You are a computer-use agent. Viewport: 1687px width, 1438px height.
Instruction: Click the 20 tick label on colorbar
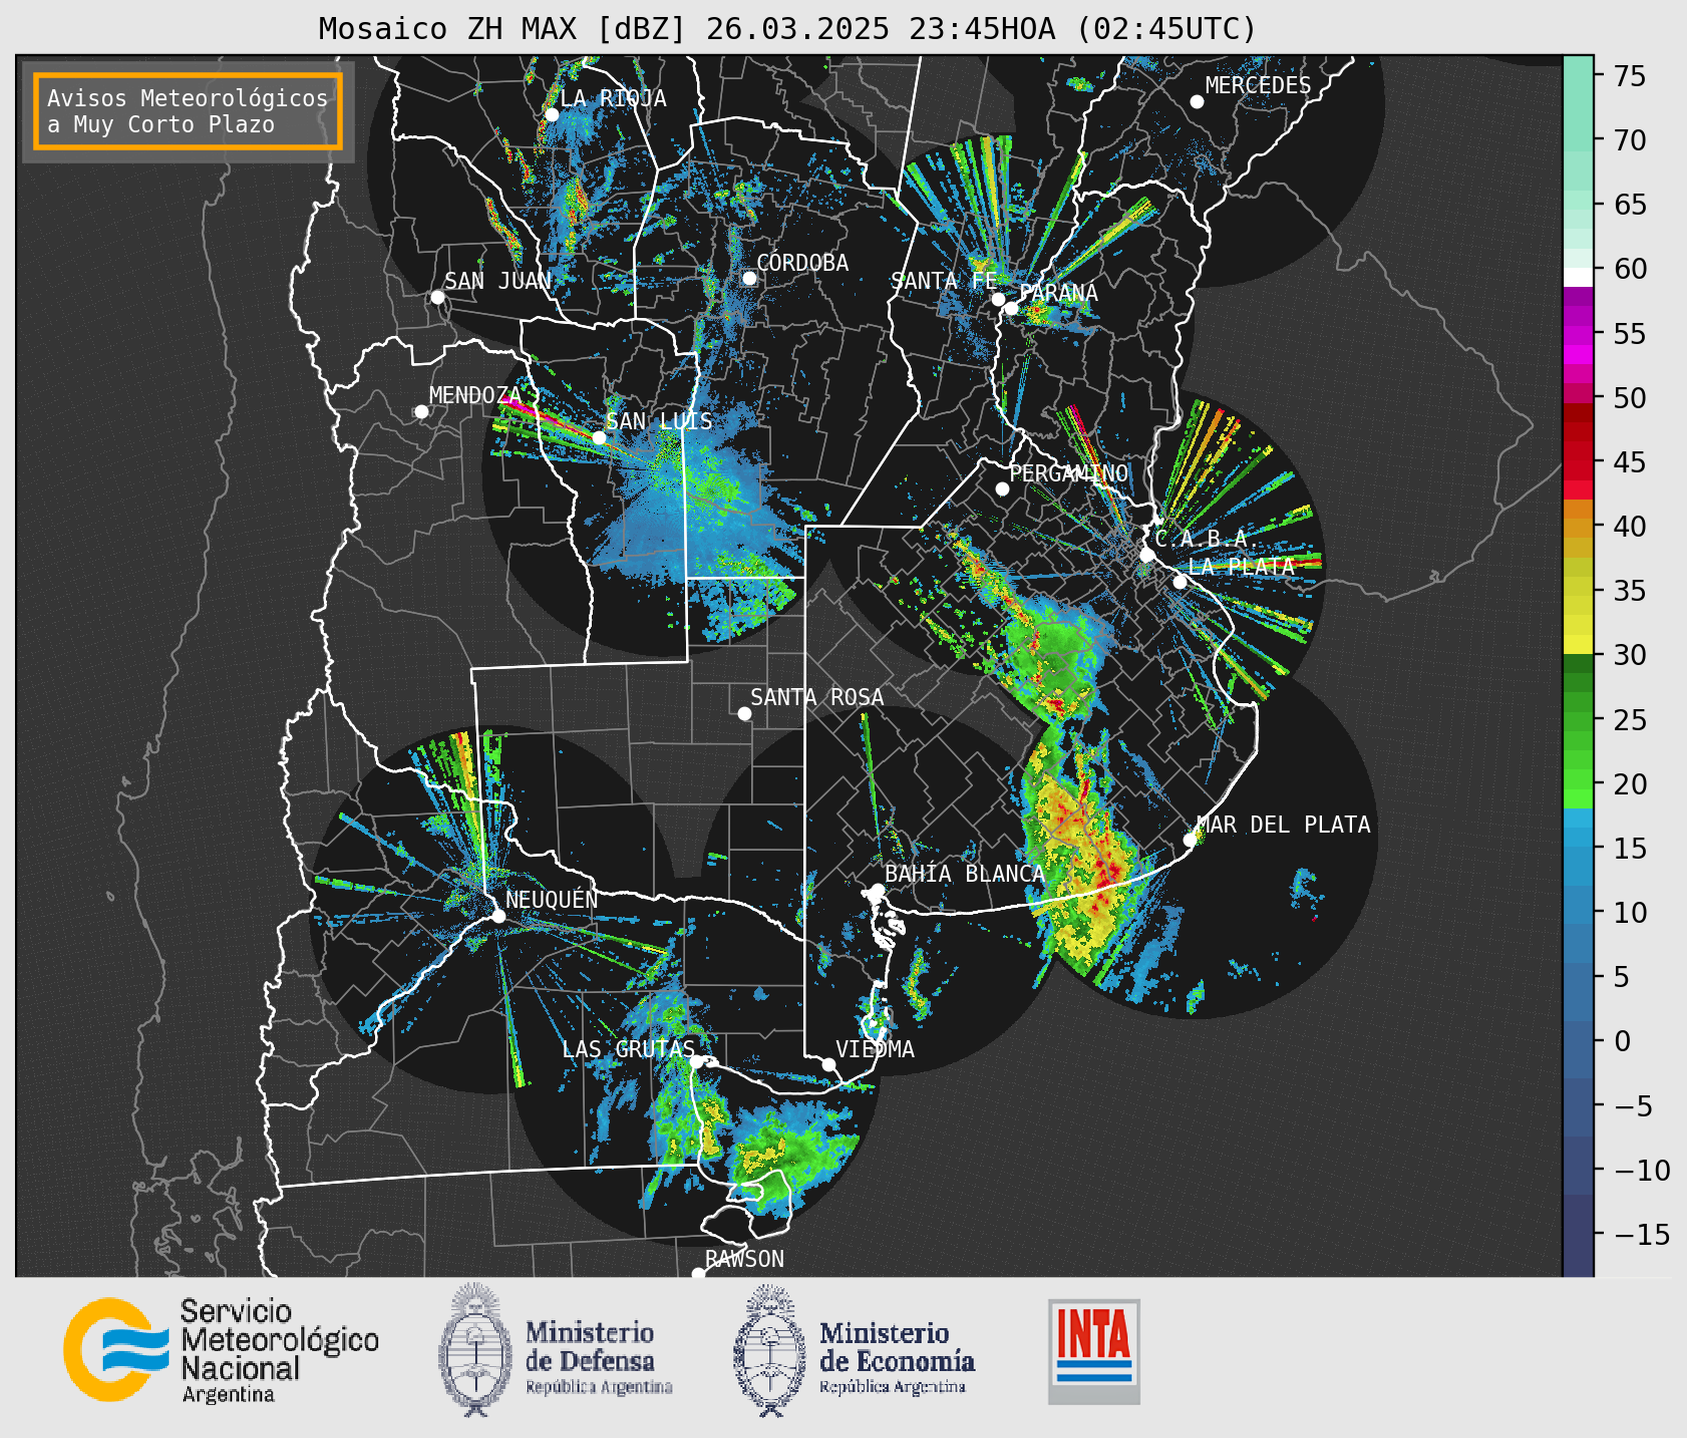[x=1629, y=784]
